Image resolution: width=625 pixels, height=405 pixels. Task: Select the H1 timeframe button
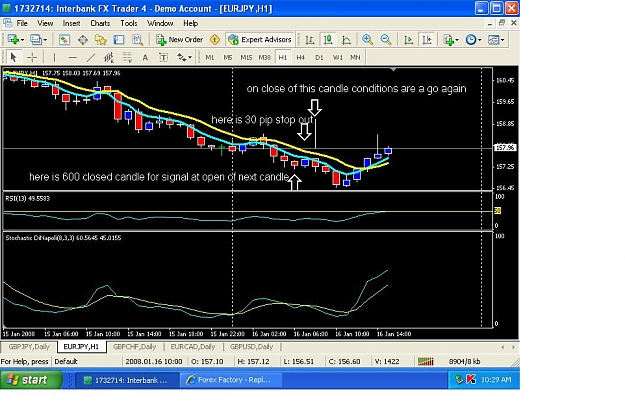coord(283,57)
